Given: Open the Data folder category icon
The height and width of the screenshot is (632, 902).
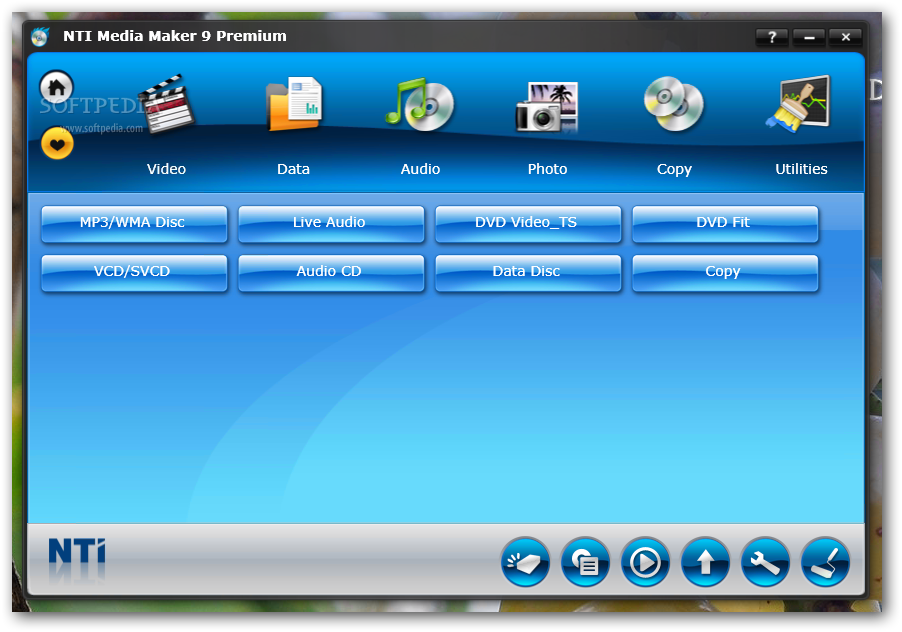Looking at the screenshot, I should click(x=294, y=104).
